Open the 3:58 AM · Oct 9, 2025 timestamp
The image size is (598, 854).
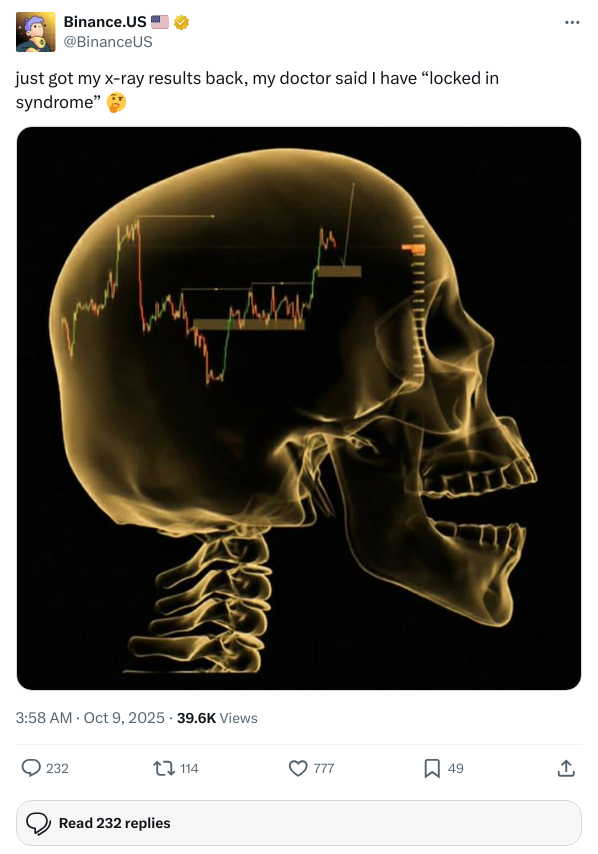click(x=90, y=718)
